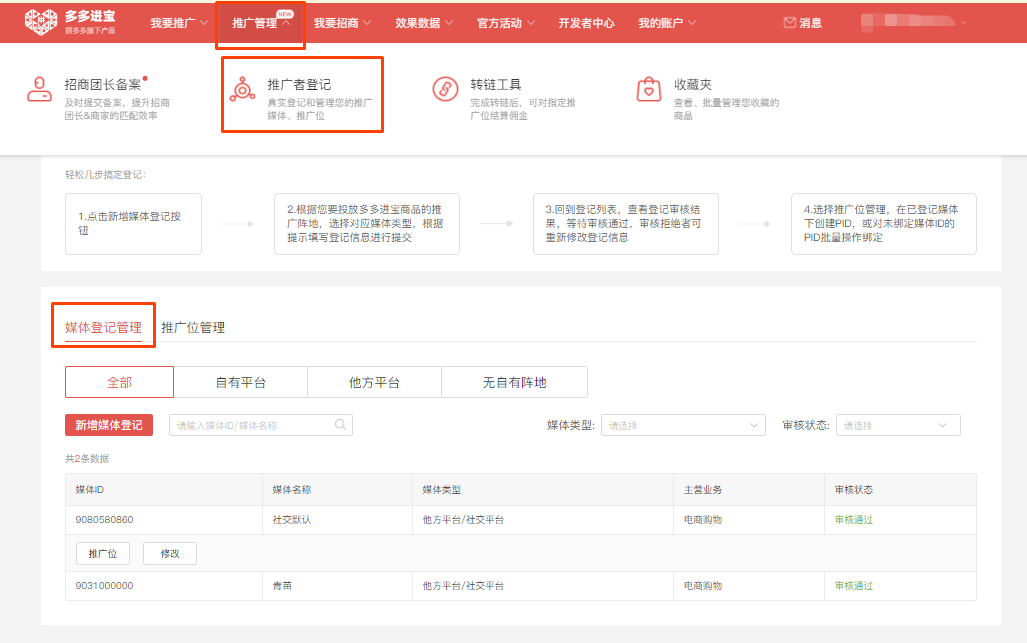Click the 多多进宝 logo icon

coord(40,22)
